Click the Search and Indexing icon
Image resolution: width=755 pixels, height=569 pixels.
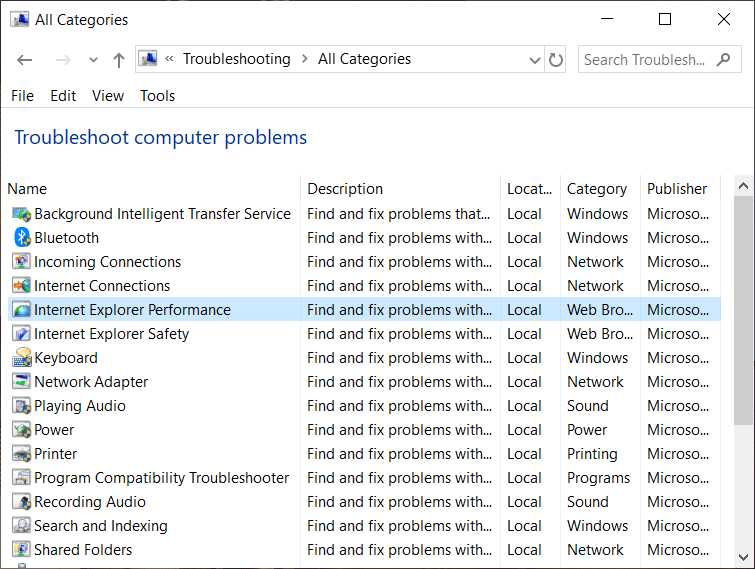[22, 526]
